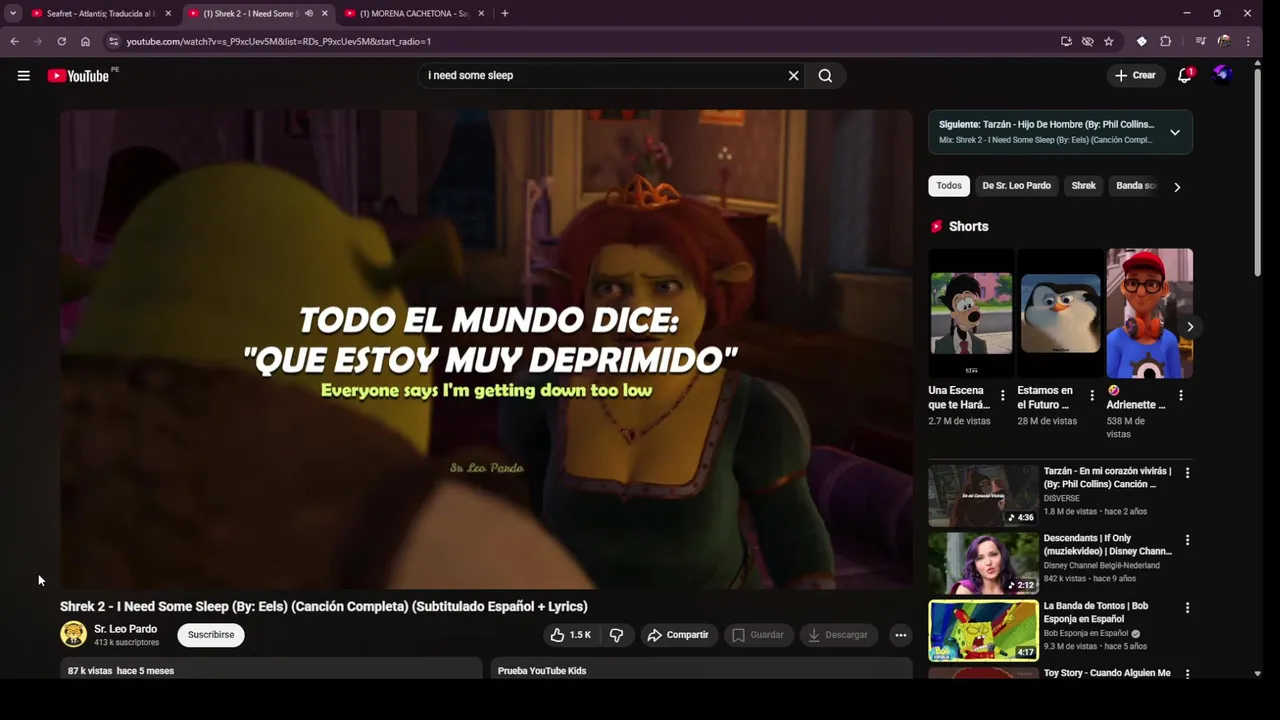Open options for the Adrienette short
The height and width of the screenshot is (720, 1280).
click(1181, 396)
